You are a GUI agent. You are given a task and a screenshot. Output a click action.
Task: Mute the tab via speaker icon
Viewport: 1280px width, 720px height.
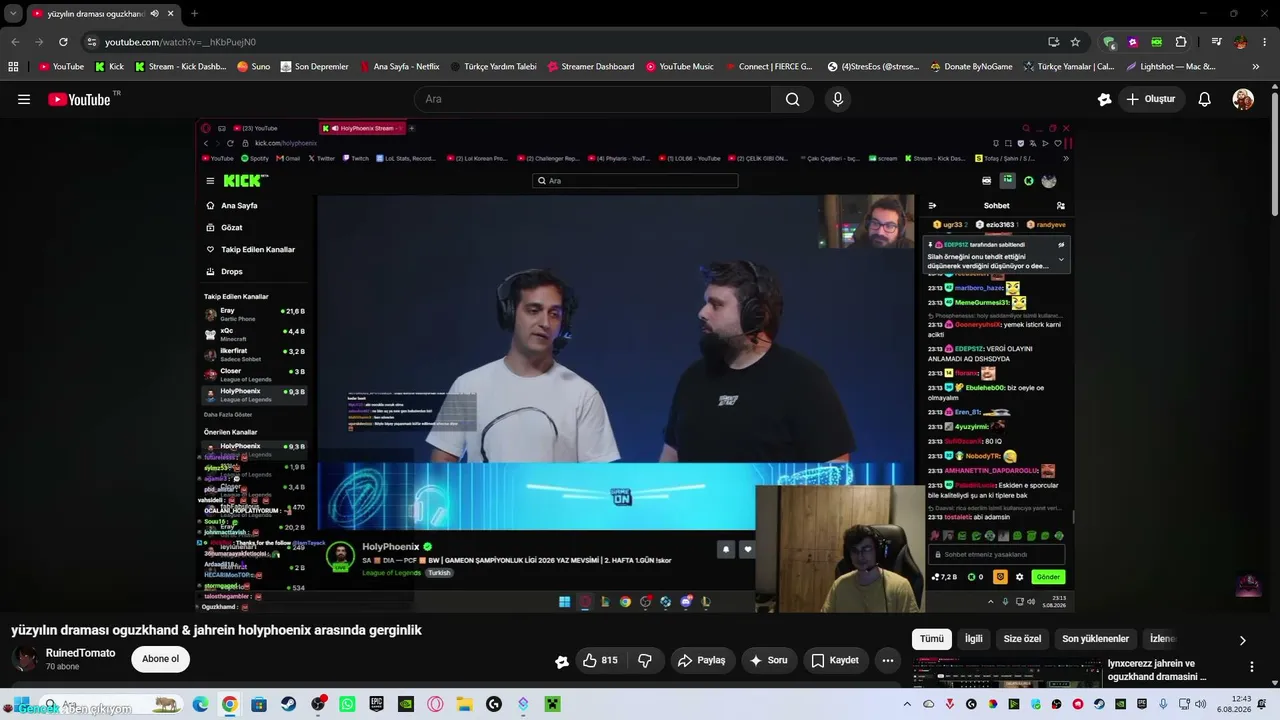154,14
